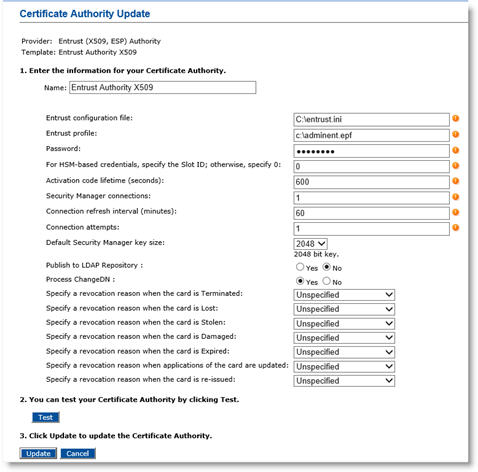This screenshot has height=472, width=478.
Task: Open revocation reason dropdown for Lost card
Action: click(x=344, y=309)
